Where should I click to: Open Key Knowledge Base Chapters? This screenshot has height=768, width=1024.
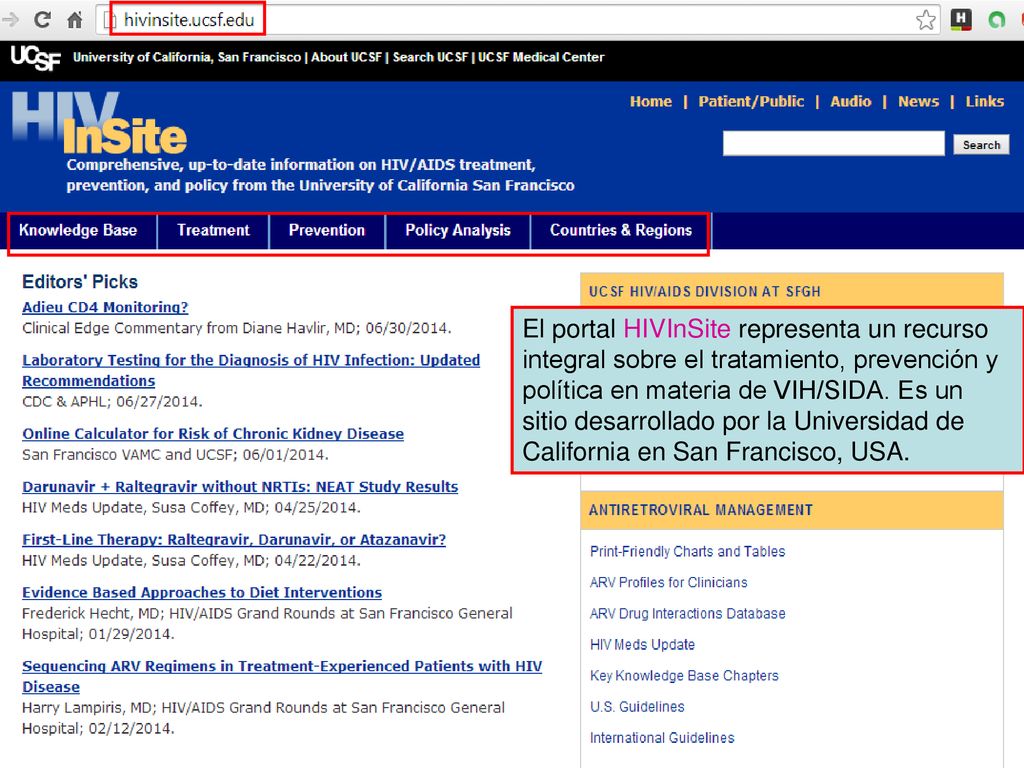click(x=684, y=676)
